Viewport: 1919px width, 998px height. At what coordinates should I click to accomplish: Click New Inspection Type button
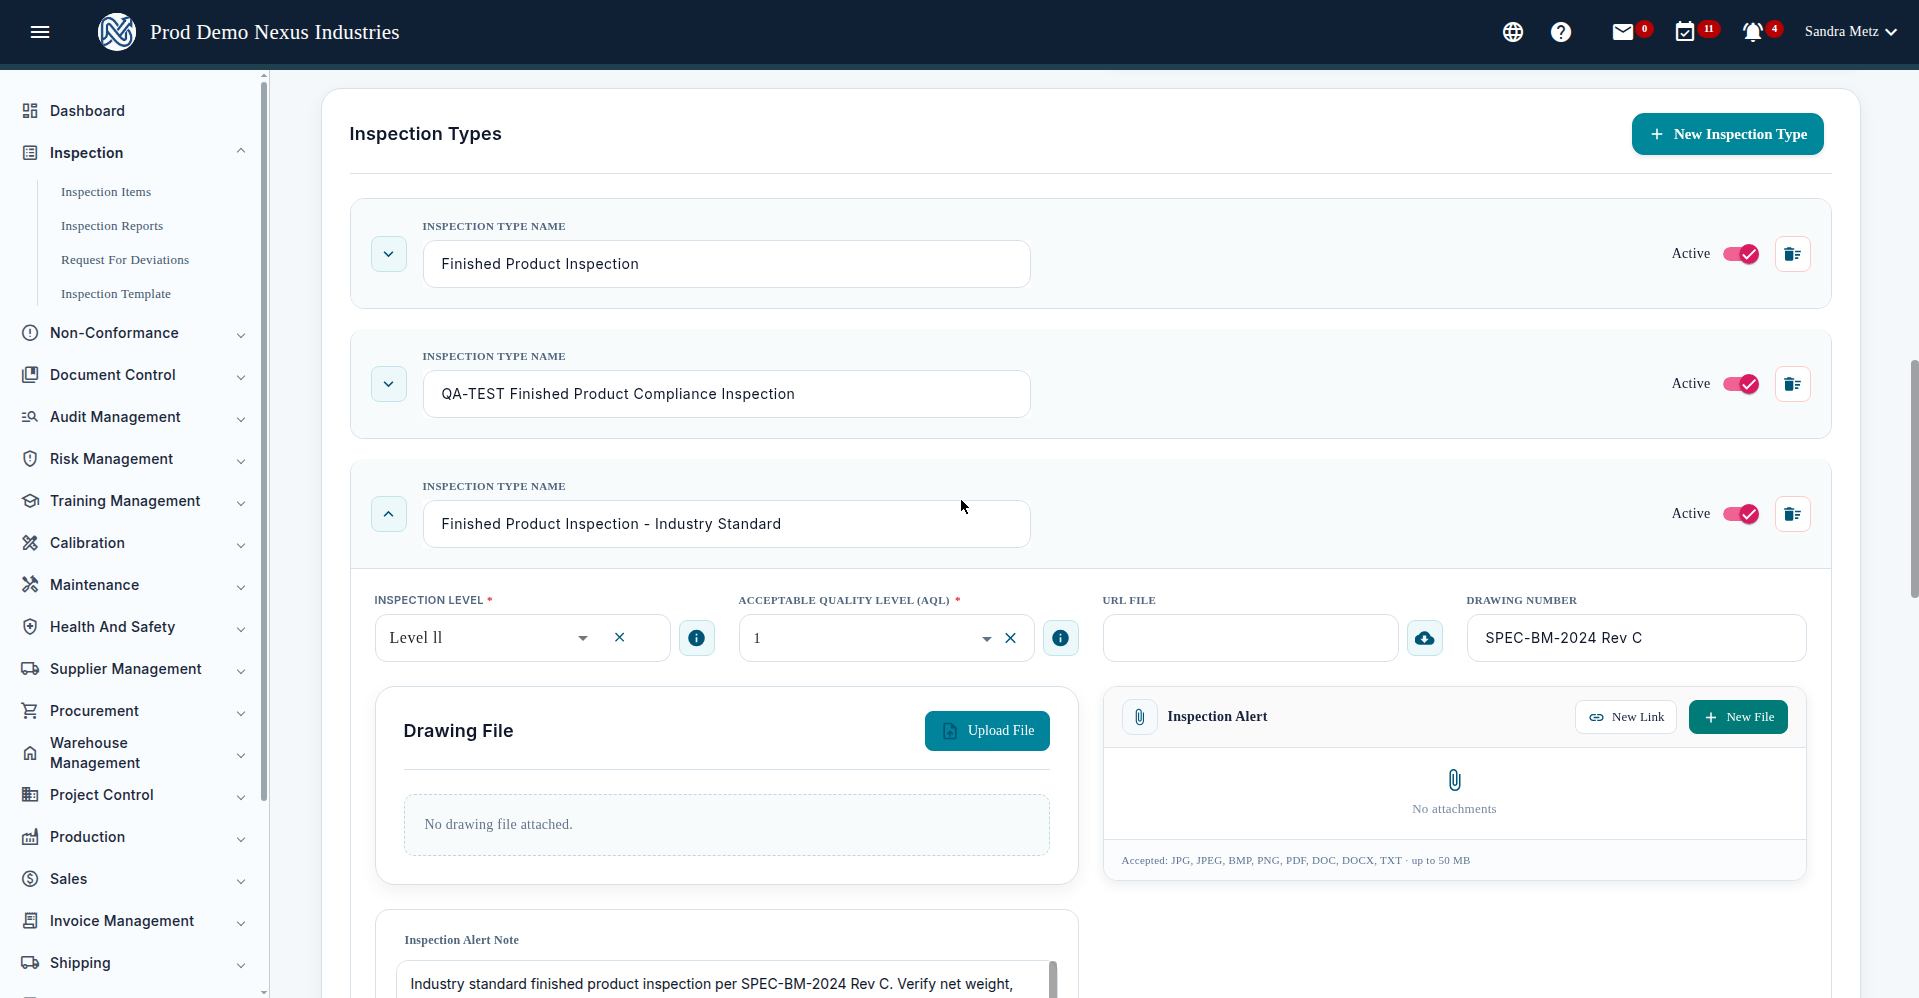coord(1727,134)
